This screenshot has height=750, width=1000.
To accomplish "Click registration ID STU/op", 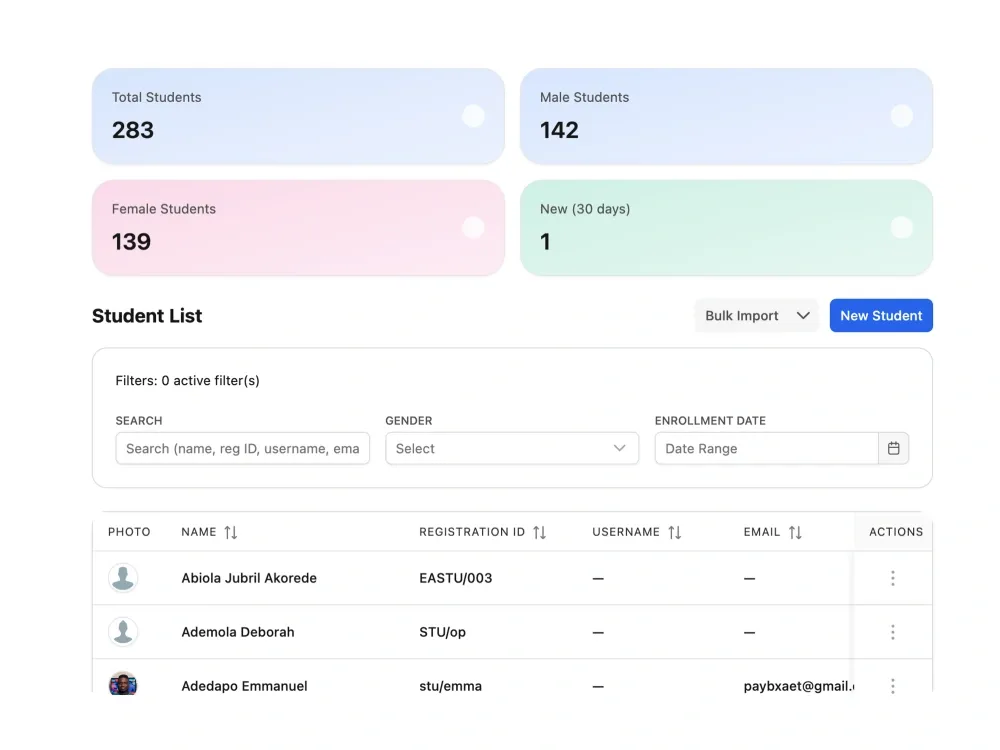I will [442, 632].
